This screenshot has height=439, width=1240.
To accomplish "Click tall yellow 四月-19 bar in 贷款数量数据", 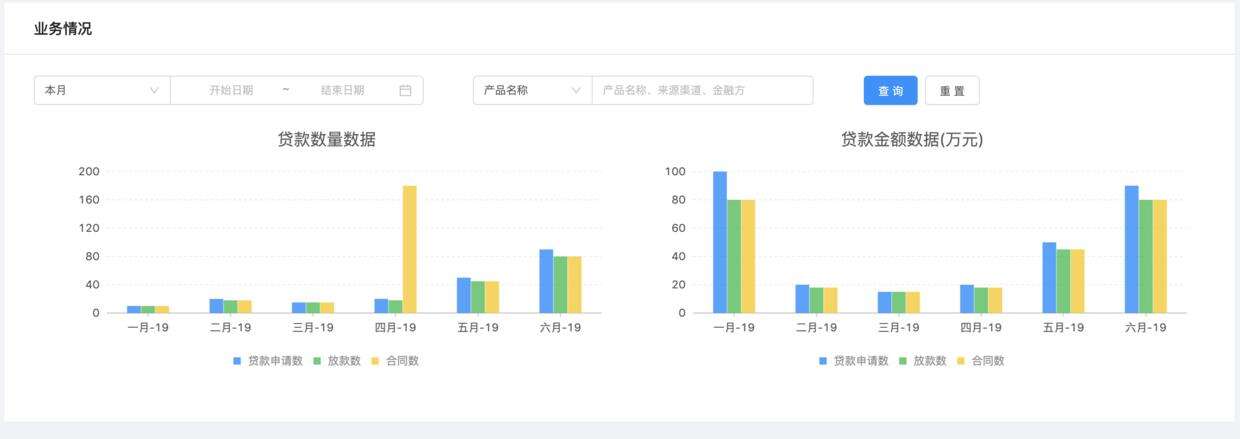I will coord(410,249).
